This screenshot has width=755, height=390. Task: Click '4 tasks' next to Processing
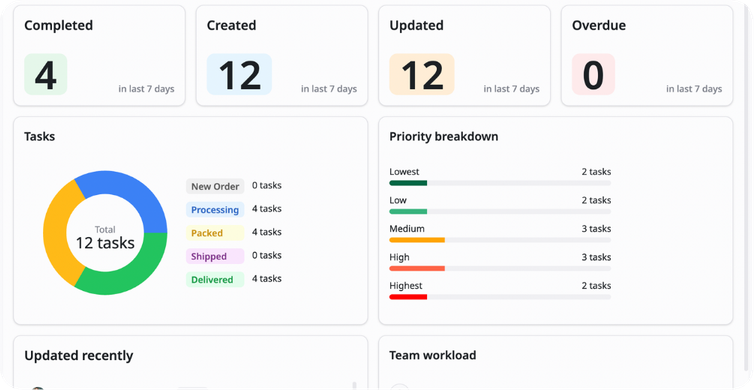pos(267,209)
